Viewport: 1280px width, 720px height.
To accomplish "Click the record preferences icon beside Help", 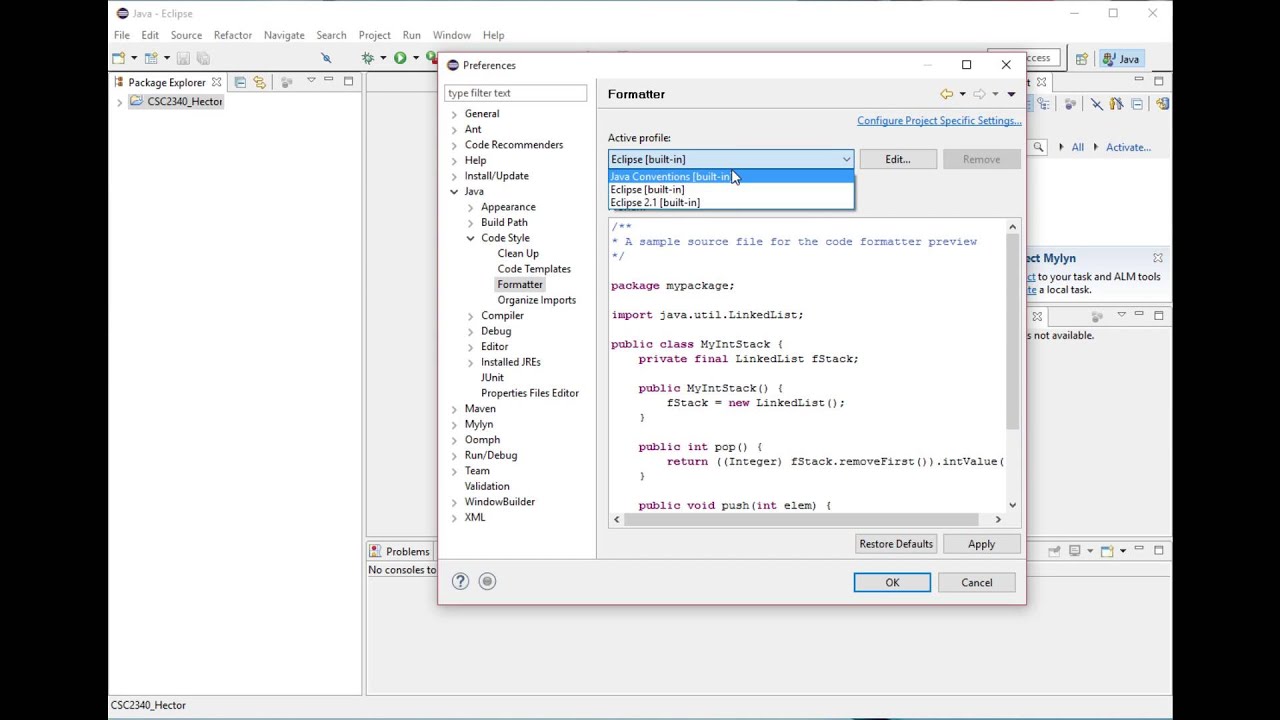I will pos(487,581).
